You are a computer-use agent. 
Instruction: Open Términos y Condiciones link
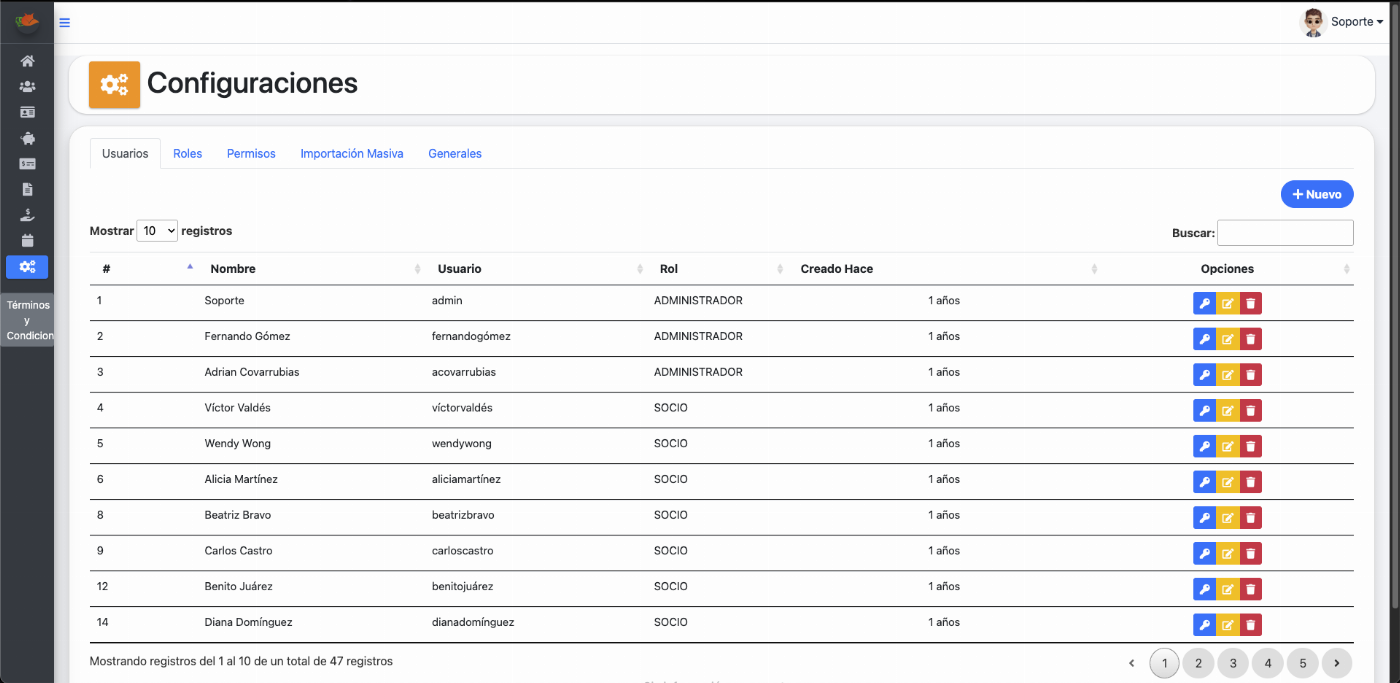[x=27, y=320]
